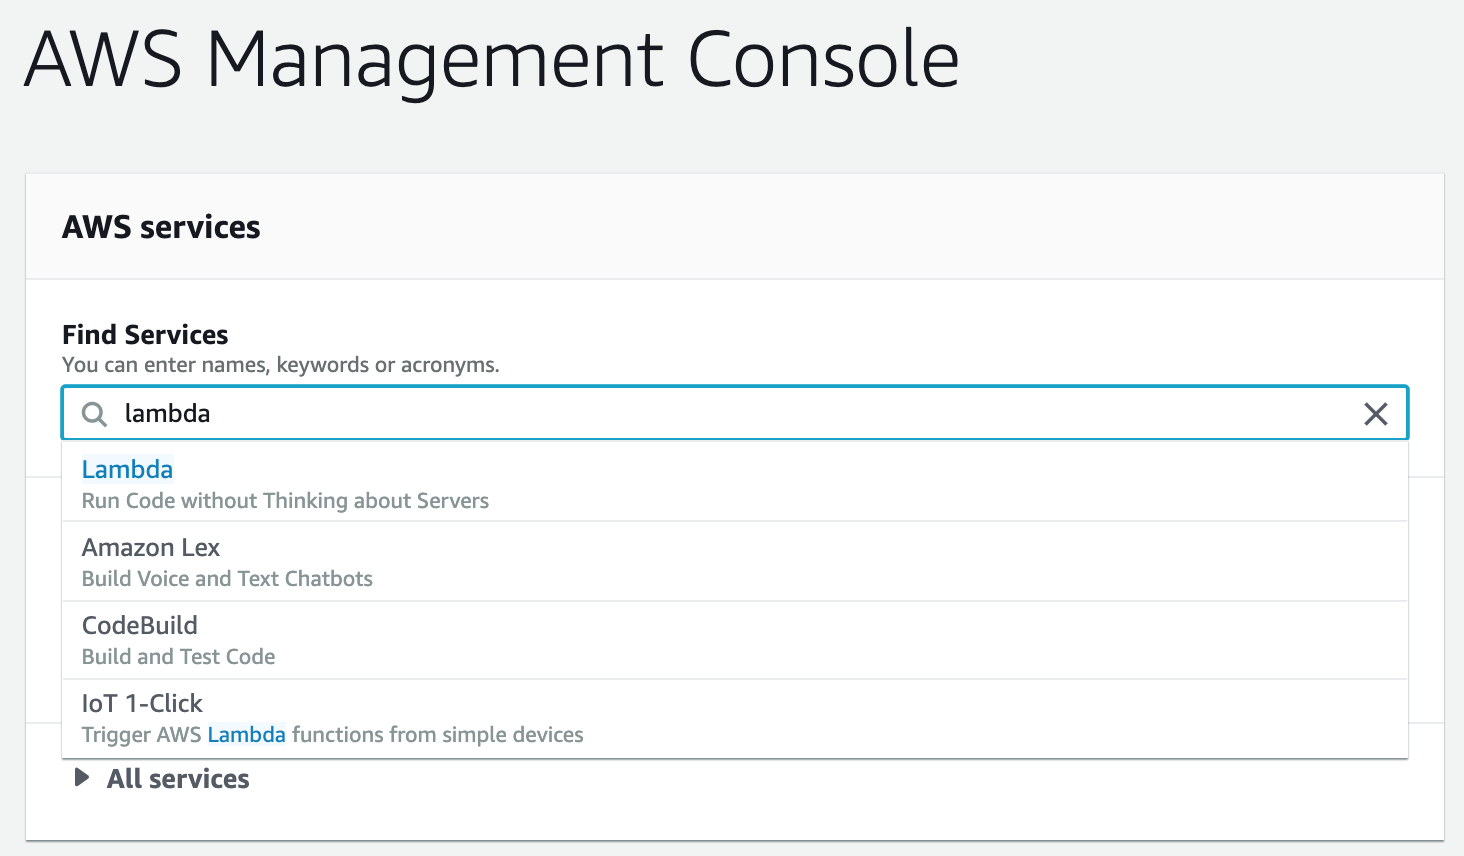Screen dimensions: 1464x856
Task: Click the Find Services heading
Action: pyautogui.click(x=145, y=335)
